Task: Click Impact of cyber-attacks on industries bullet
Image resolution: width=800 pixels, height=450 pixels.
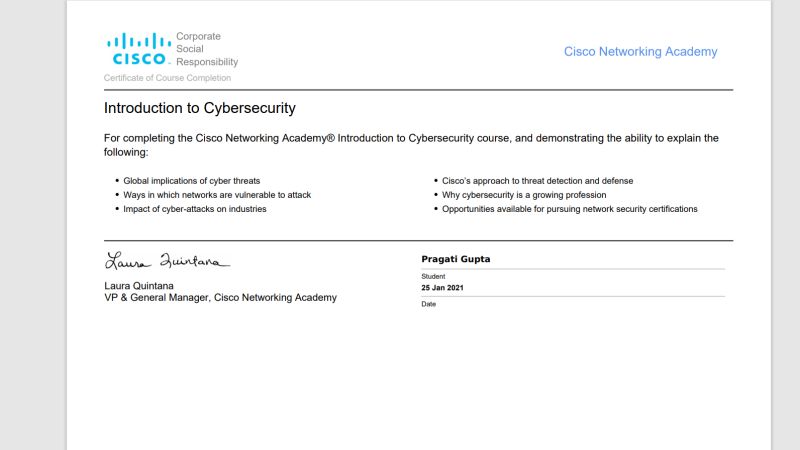Action: tap(194, 209)
